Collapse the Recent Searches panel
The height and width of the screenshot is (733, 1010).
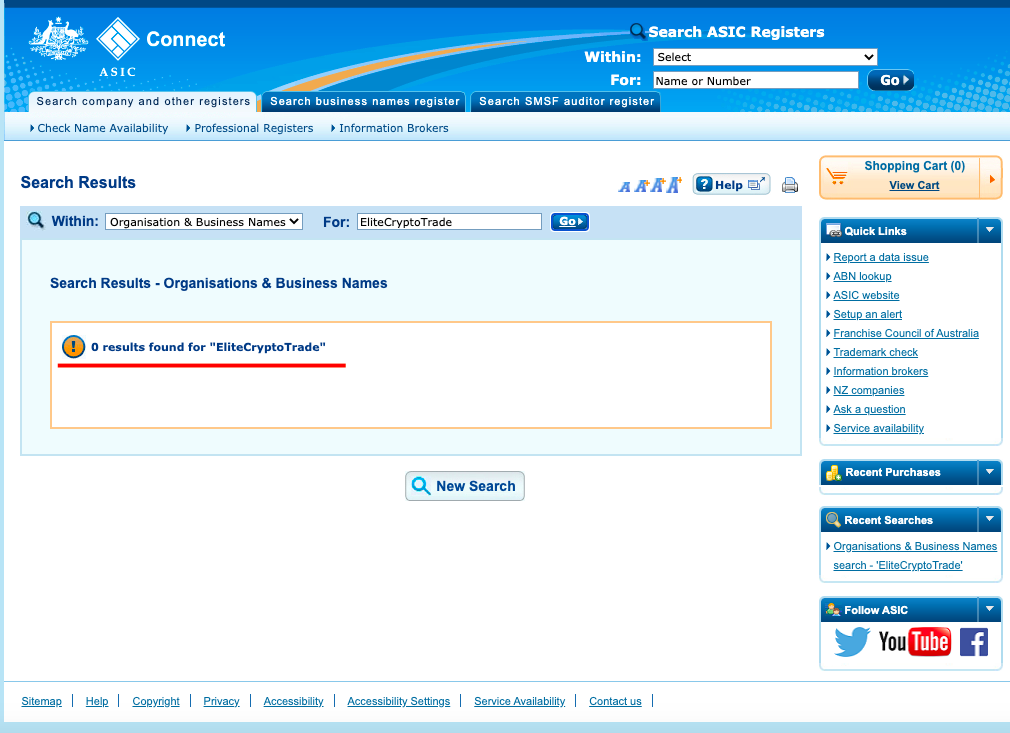click(989, 520)
